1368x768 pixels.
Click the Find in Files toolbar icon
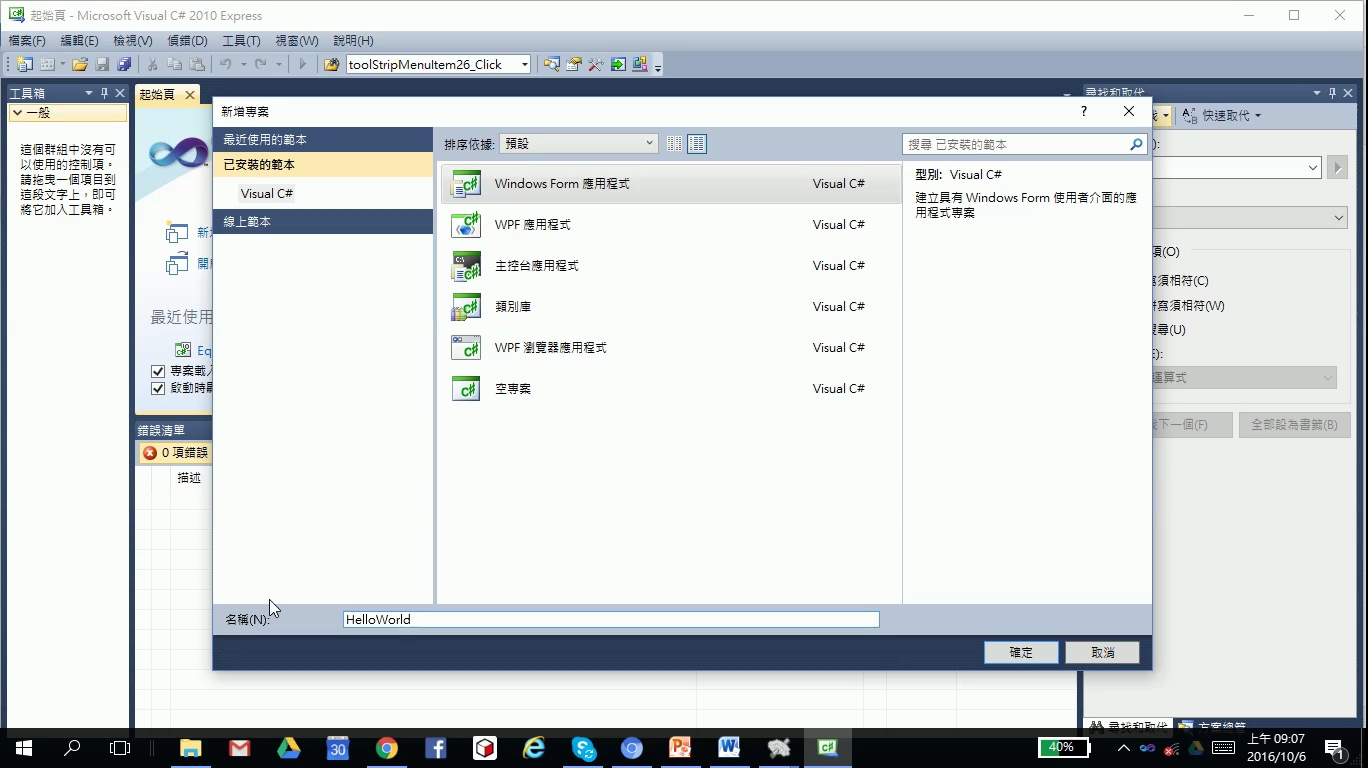pyautogui.click(x=332, y=64)
